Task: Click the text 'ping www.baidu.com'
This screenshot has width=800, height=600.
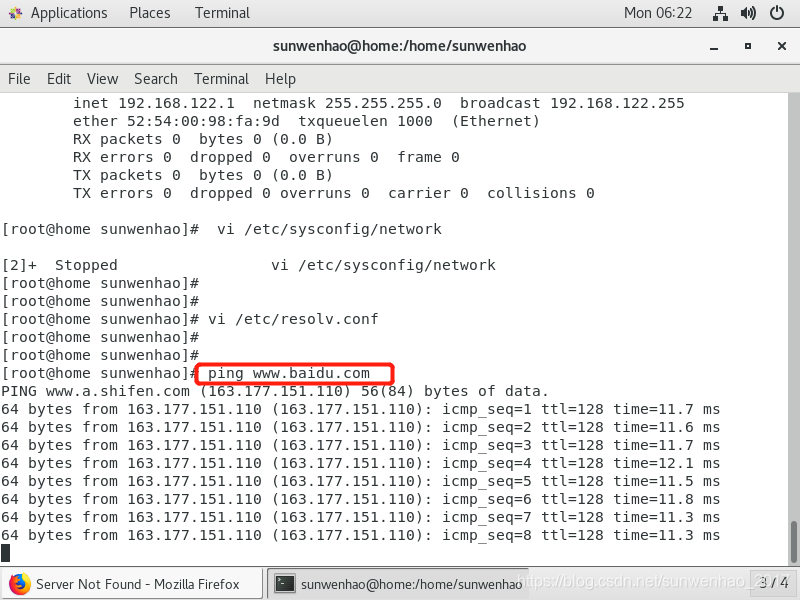Action: [x=288, y=373]
